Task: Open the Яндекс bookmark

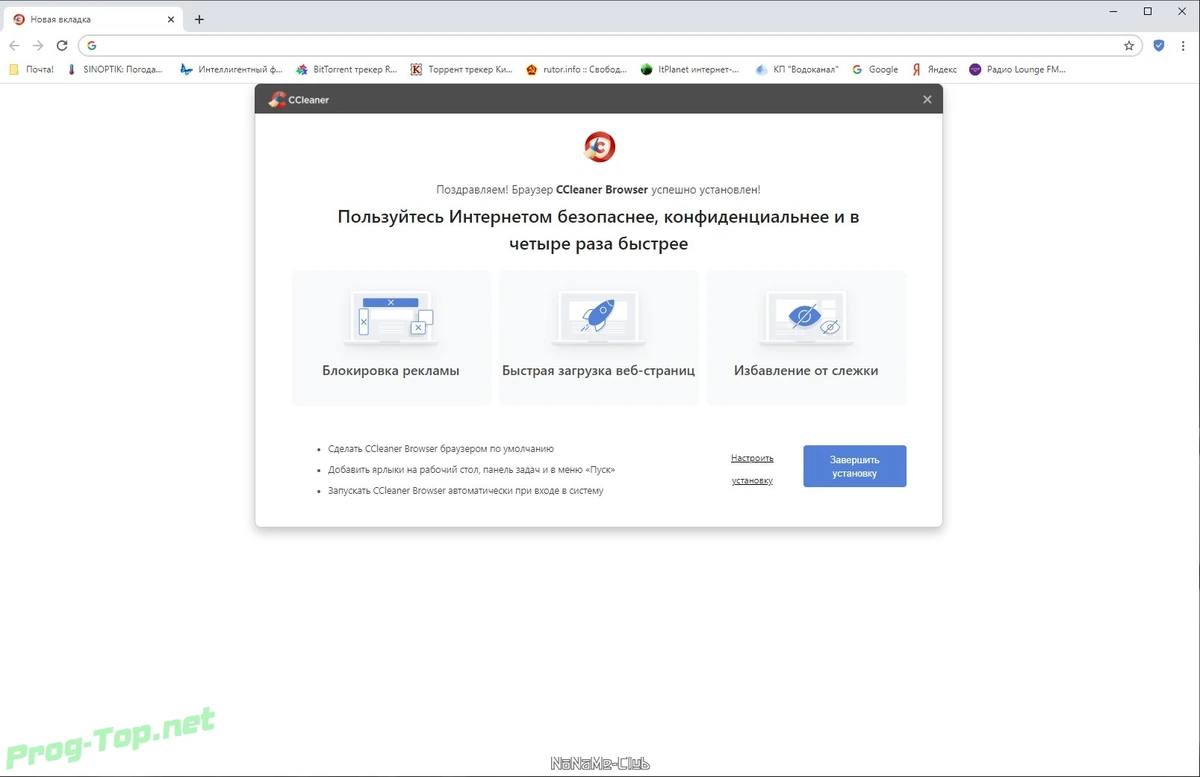Action: click(x=934, y=70)
